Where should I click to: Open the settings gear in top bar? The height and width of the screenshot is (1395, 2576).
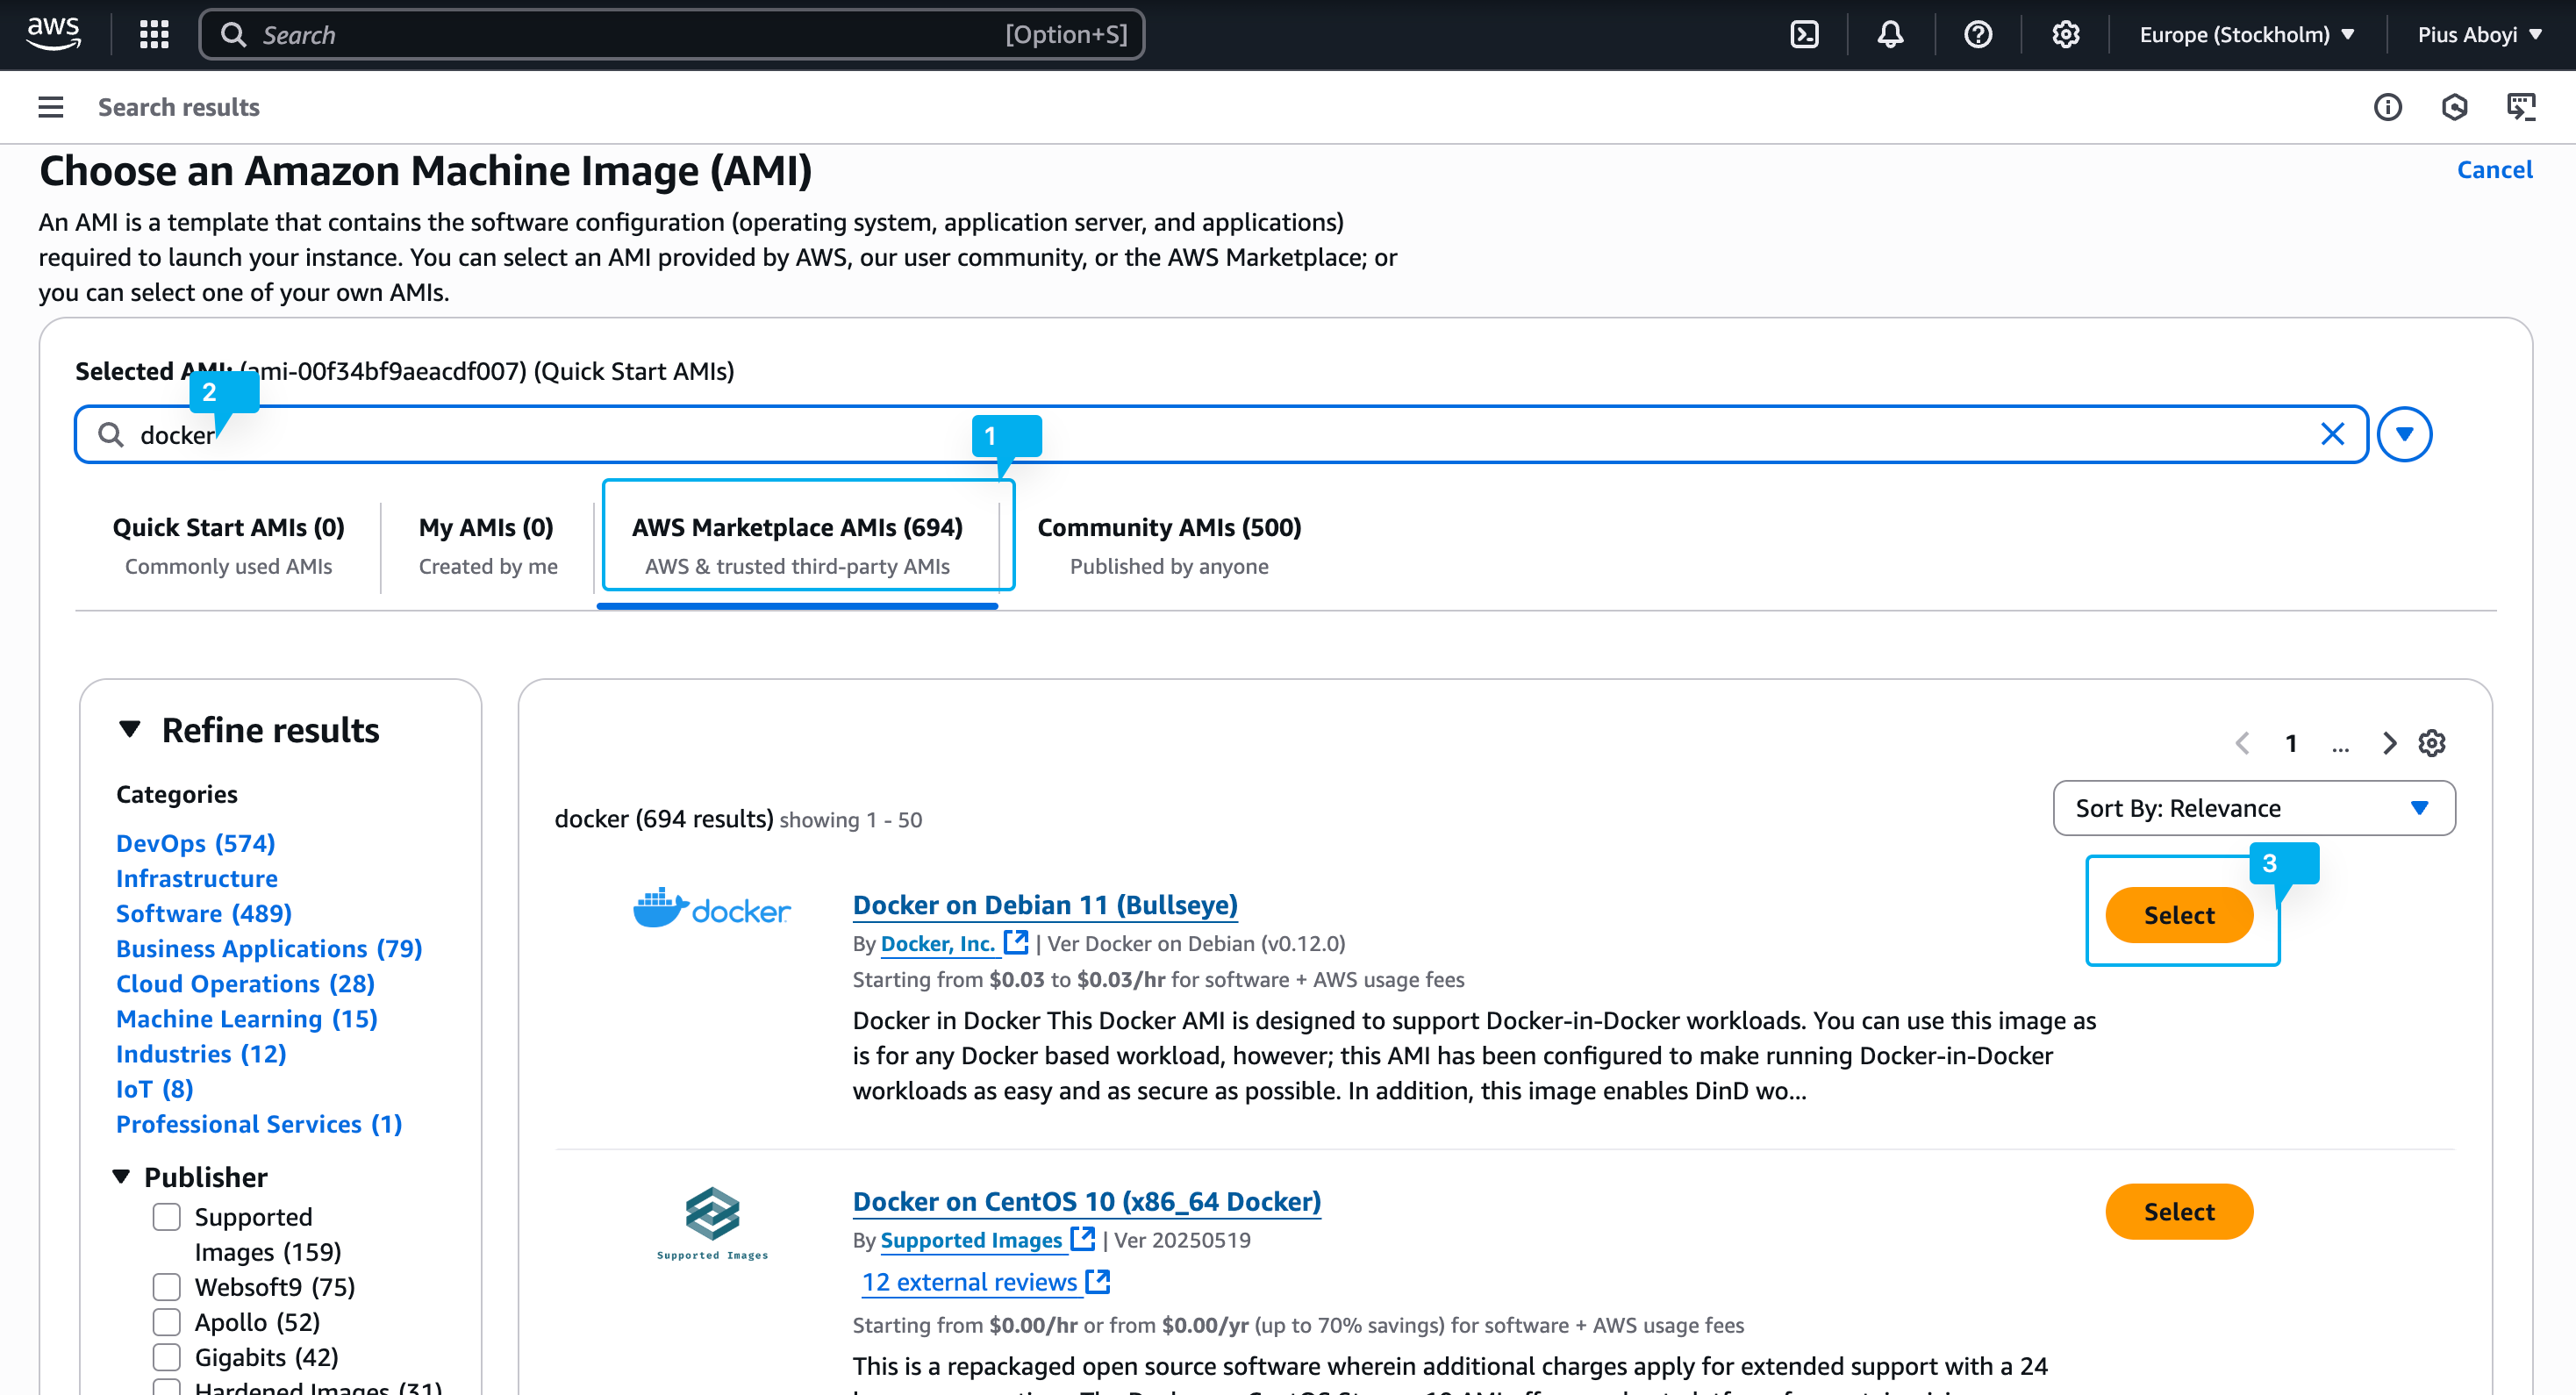tap(2065, 35)
